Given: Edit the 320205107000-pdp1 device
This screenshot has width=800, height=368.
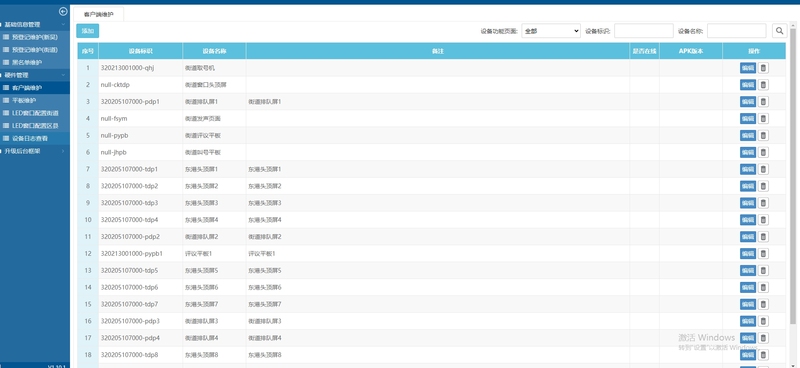Looking at the screenshot, I should pos(747,102).
